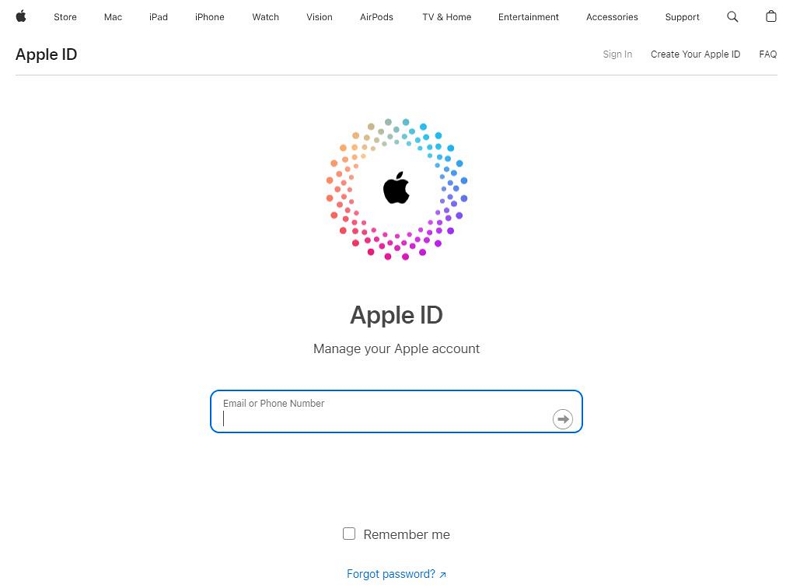Open the shopping bag icon

click(771, 16)
